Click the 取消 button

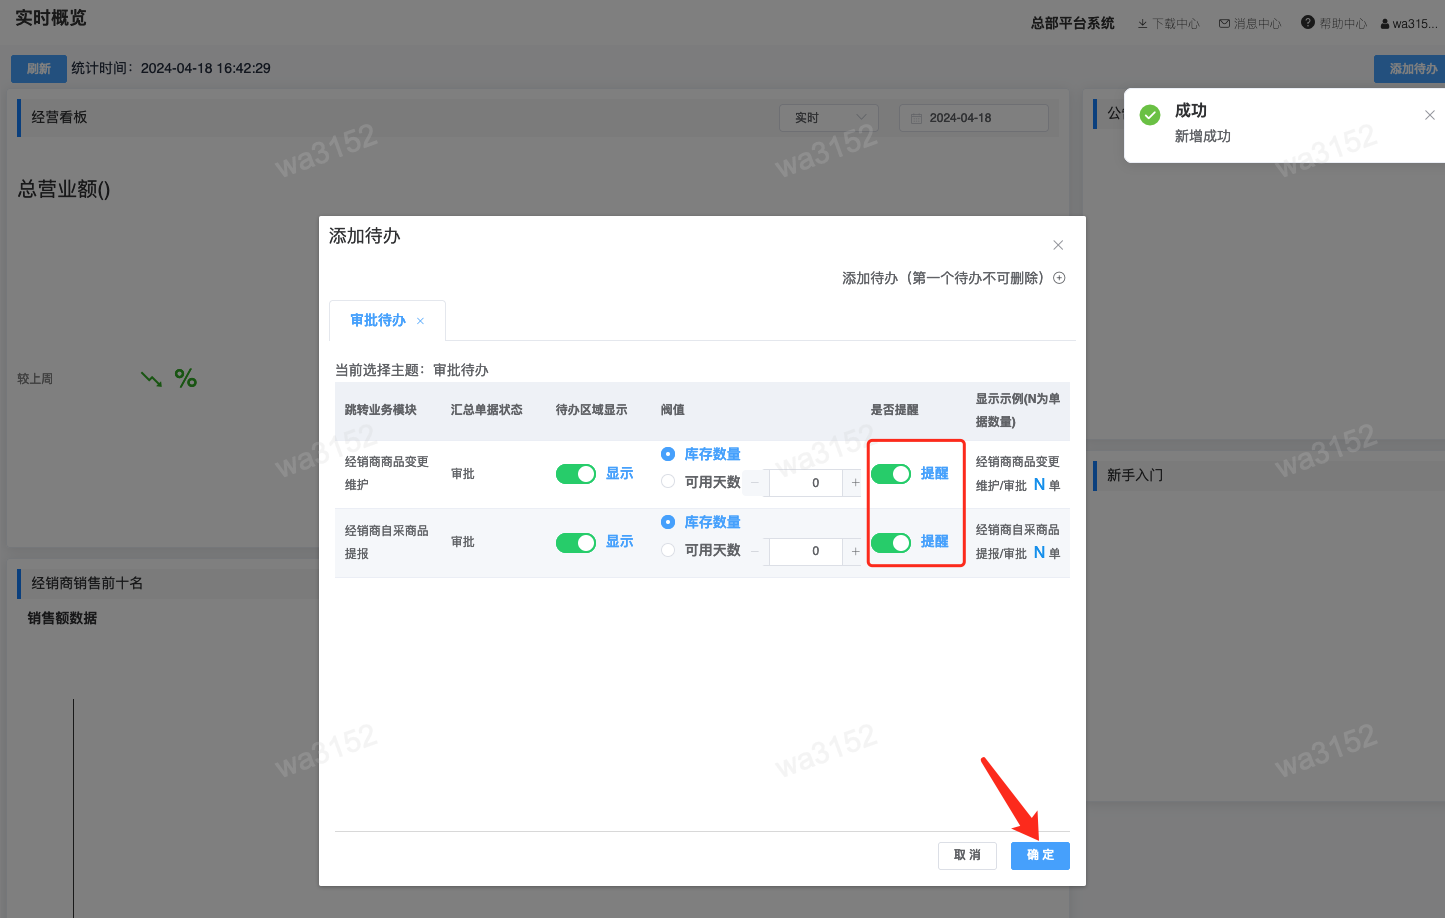pyautogui.click(x=967, y=855)
